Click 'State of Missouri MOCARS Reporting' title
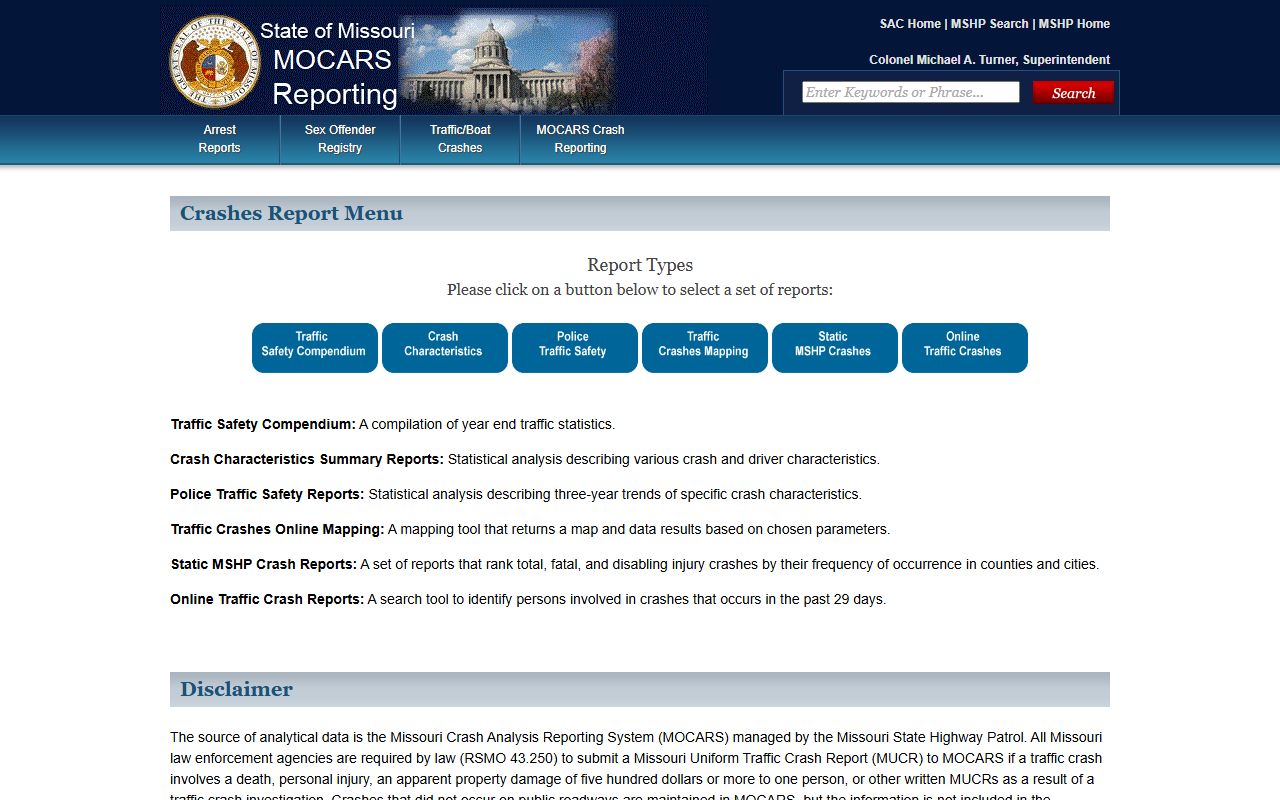The height and width of the screenshot is (800, 1280). pos(336,64)
